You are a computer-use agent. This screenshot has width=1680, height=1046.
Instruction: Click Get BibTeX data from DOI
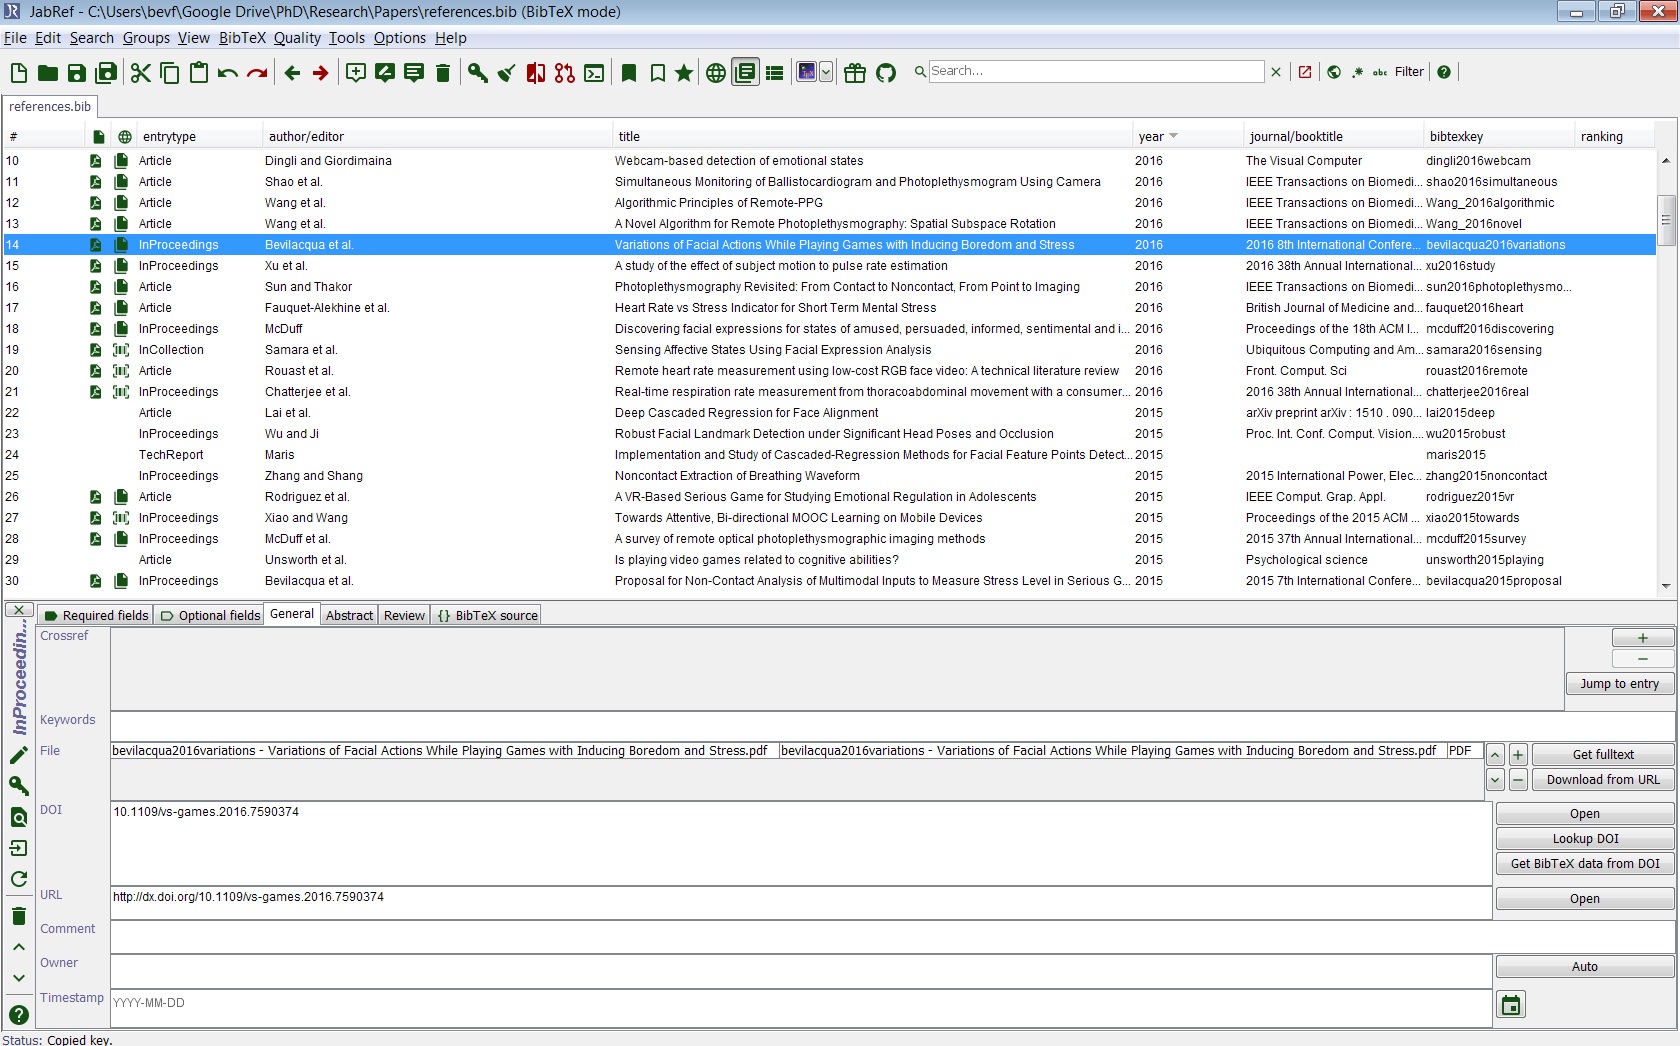click(1585, 864)
